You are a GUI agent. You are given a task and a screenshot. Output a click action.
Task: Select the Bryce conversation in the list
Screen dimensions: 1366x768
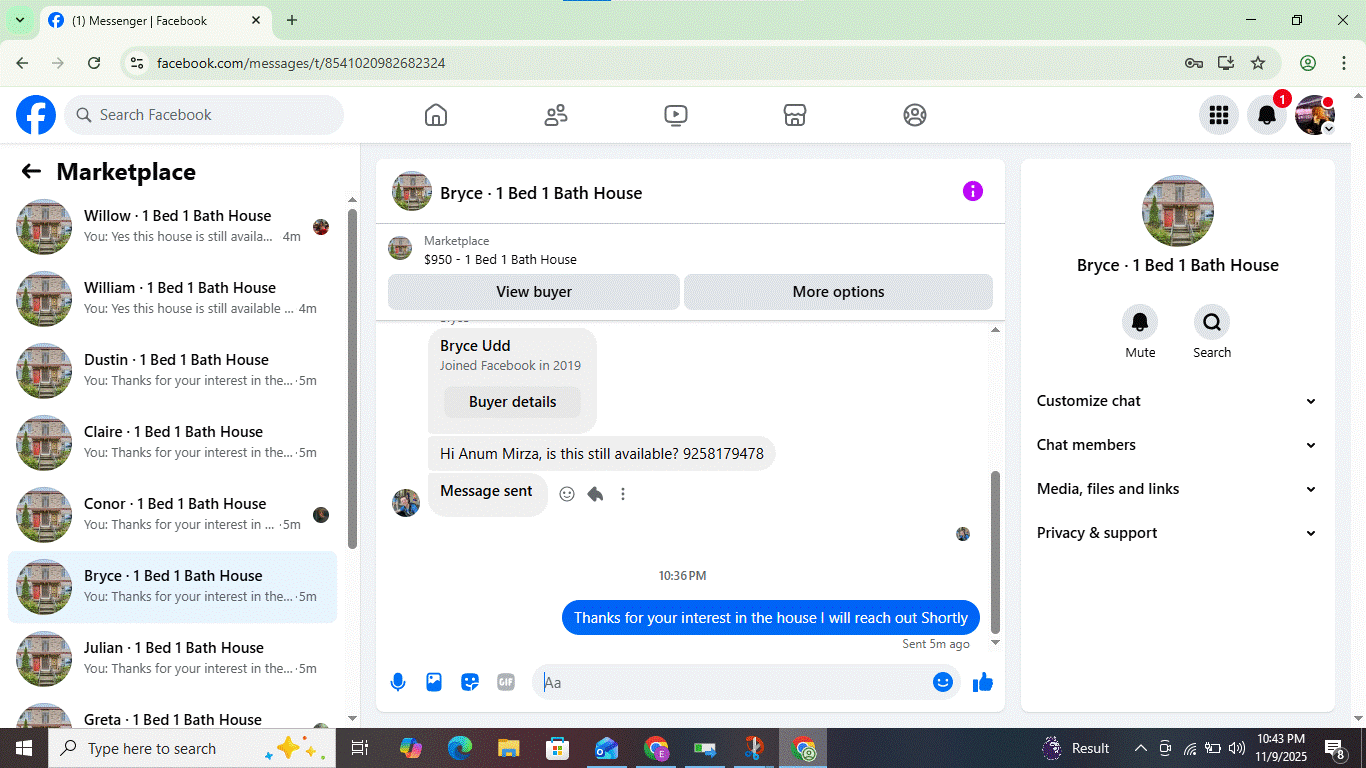[173, 587]
